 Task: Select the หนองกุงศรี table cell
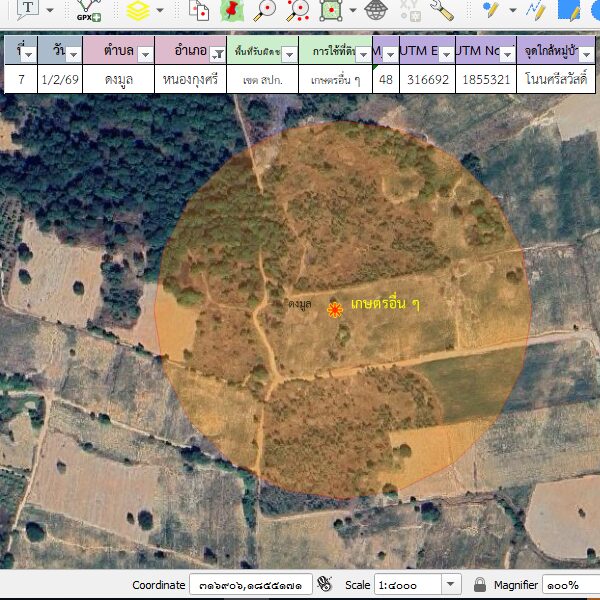coord(190,79)
